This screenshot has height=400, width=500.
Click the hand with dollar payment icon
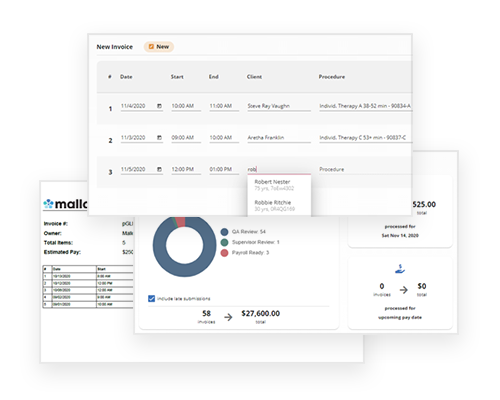(x=400, y=269)
